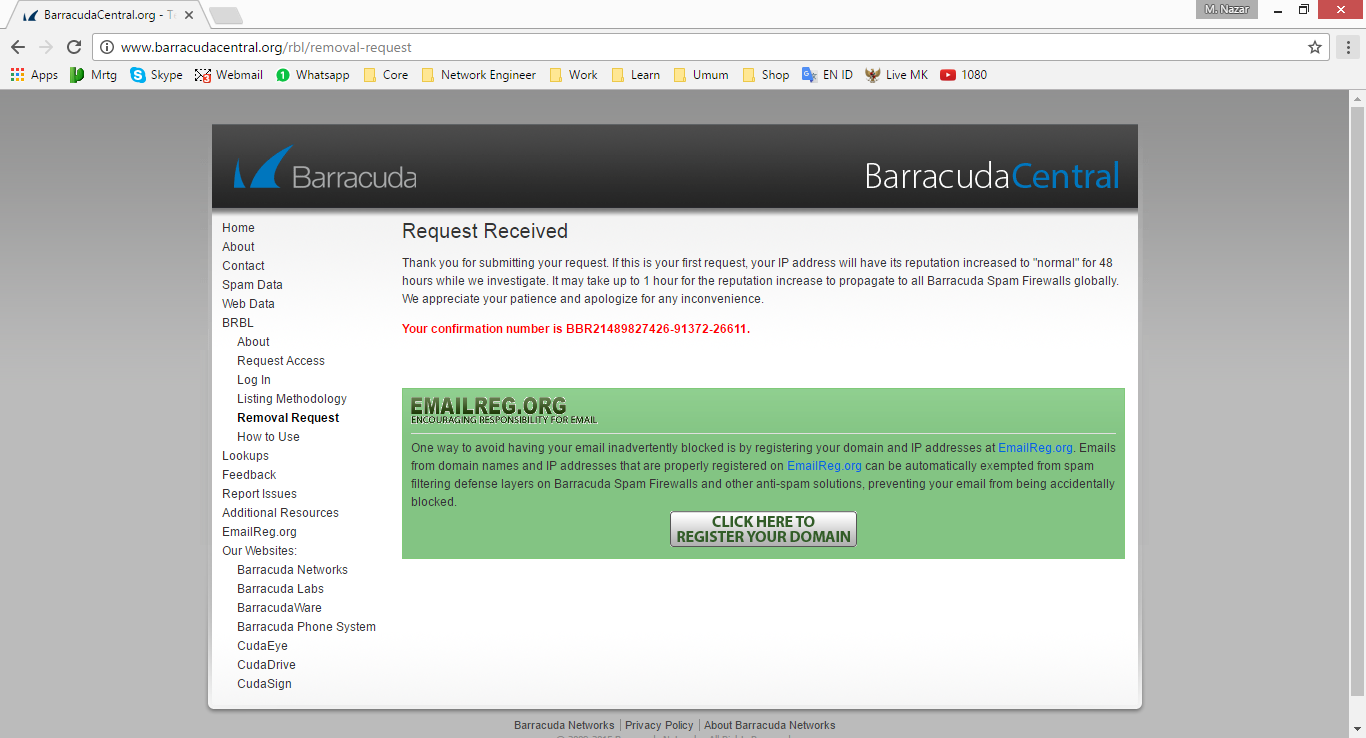Click the Barracuda logo in the page header
Viewport: 1366px width, 738px height.
click(323, 170)
